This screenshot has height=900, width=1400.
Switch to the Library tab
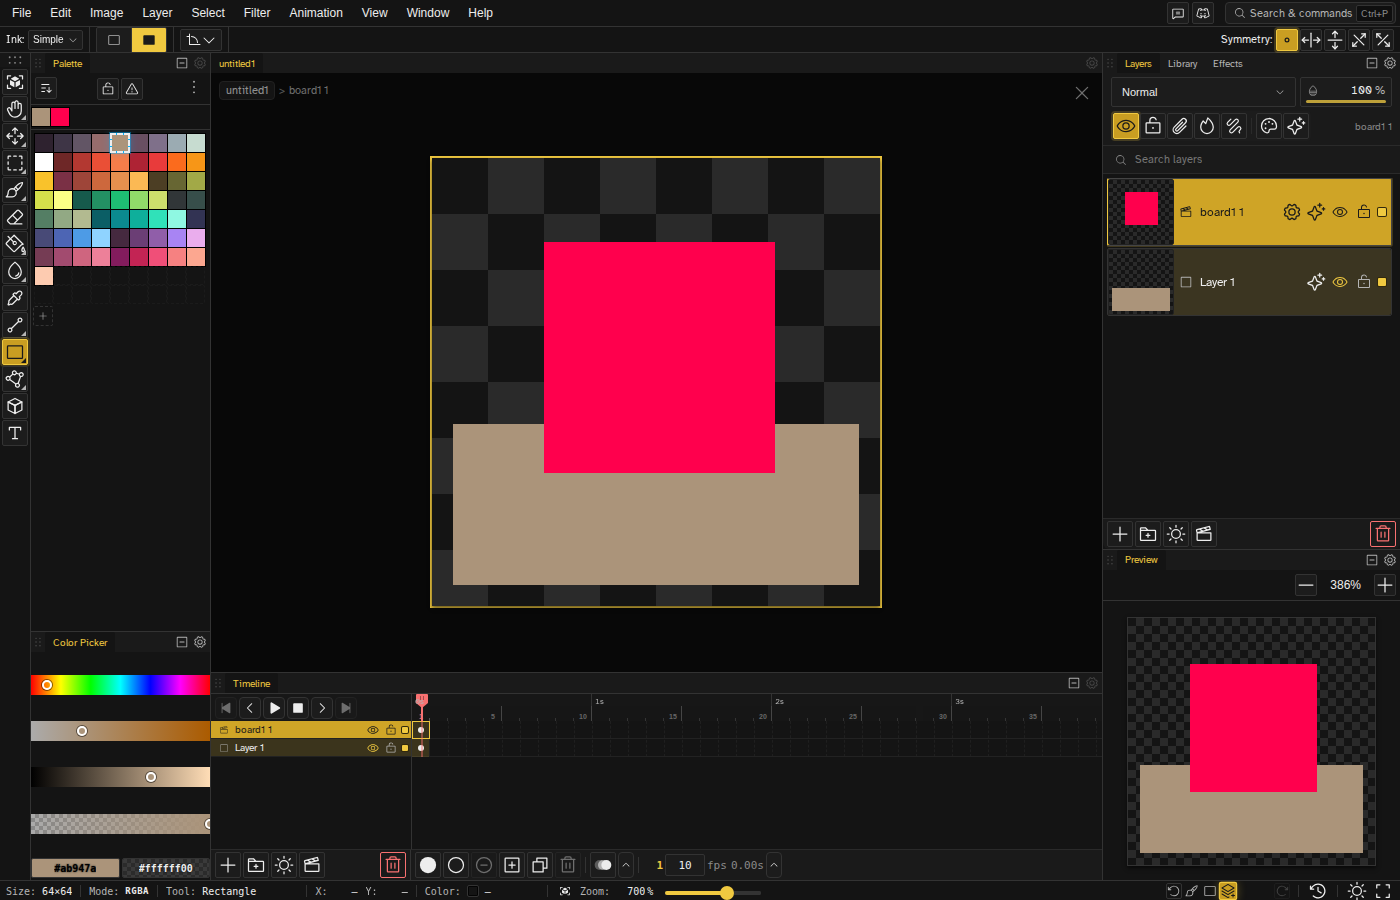click(x=1182, y=64)
